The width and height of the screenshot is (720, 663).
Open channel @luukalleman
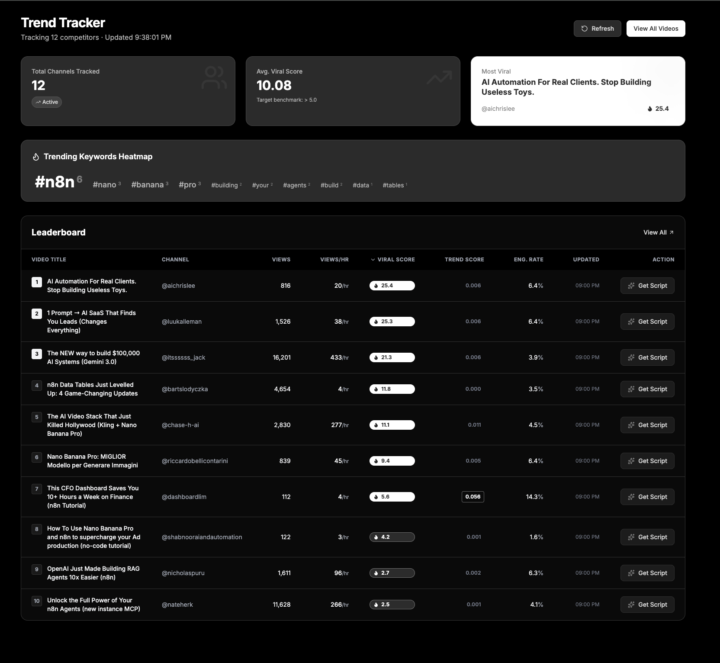(x=181, y=321)
